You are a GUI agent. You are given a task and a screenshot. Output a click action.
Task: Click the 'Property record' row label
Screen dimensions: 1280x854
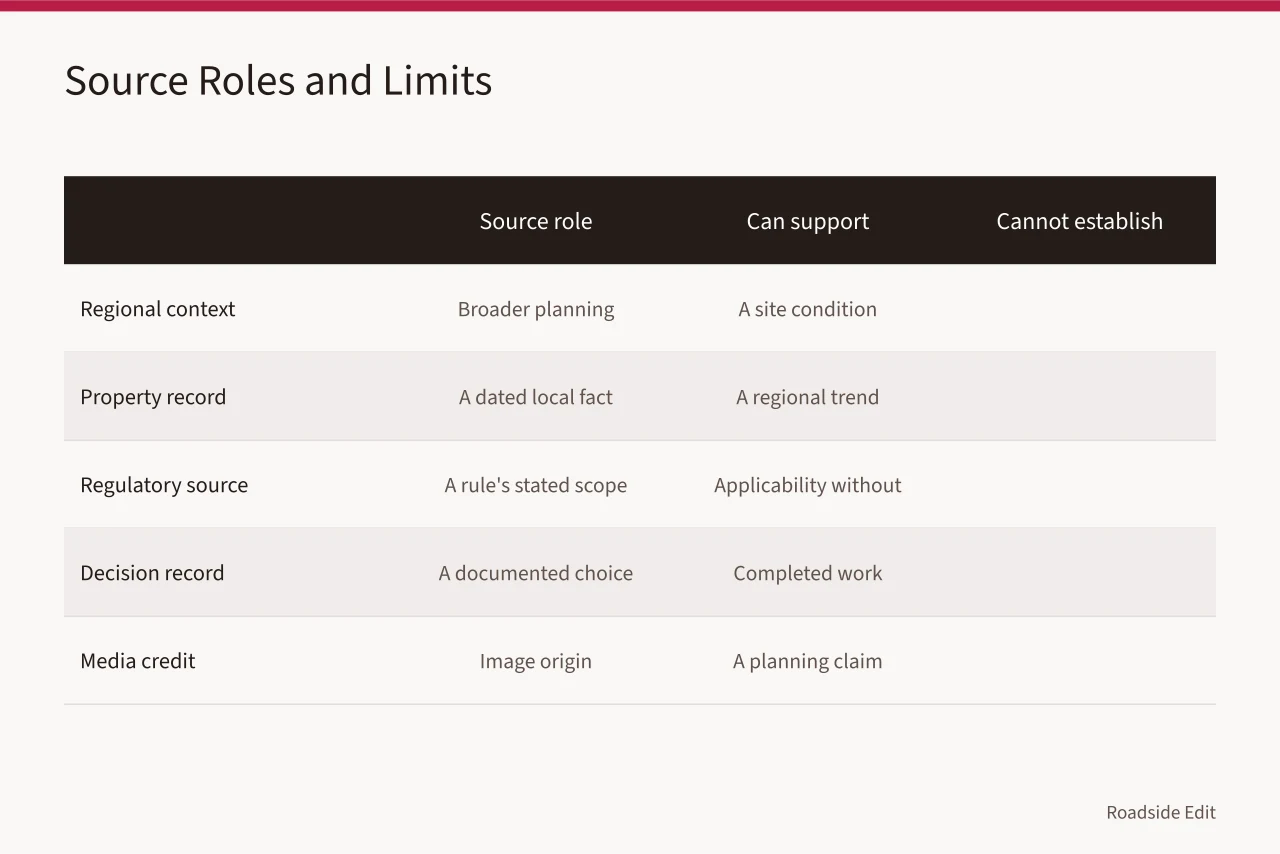pos(153,397)
